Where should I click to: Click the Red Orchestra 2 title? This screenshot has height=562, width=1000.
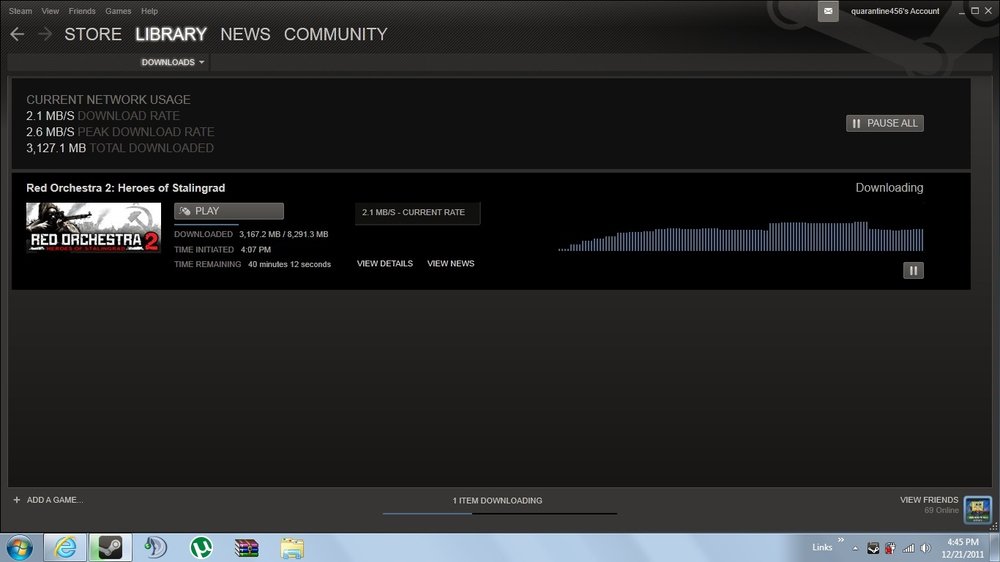tap(126, 188)
